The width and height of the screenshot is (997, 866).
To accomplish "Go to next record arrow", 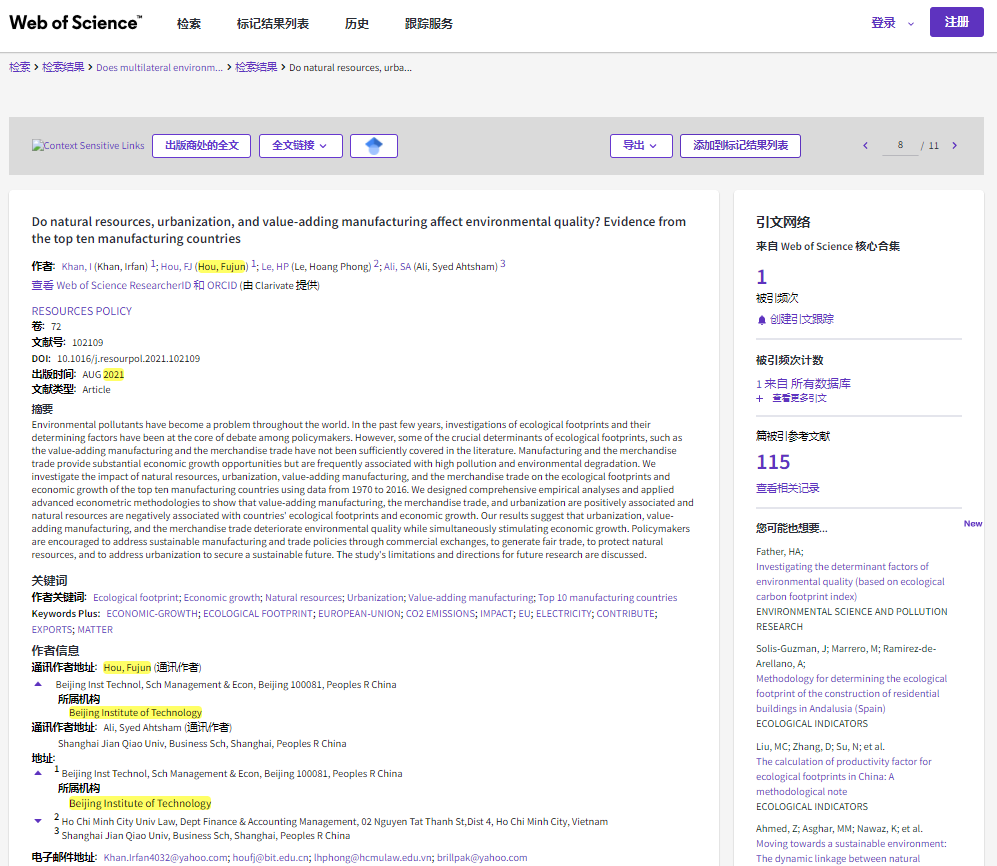I will (954, 146).
